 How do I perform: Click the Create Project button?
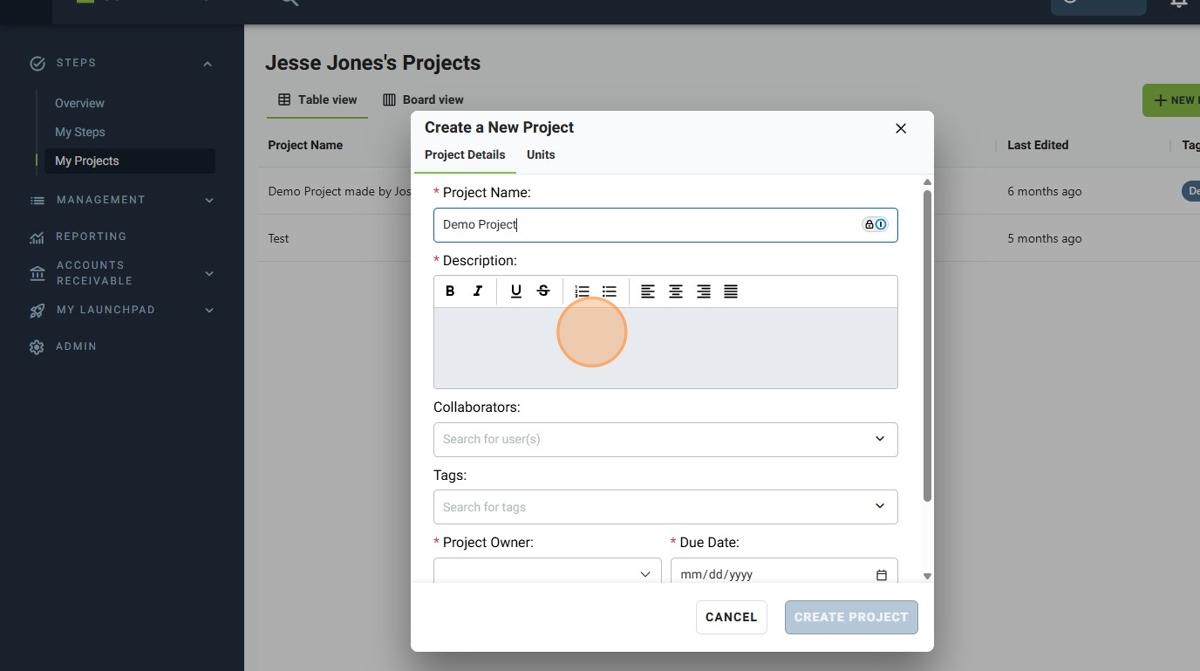pos(851,617)
